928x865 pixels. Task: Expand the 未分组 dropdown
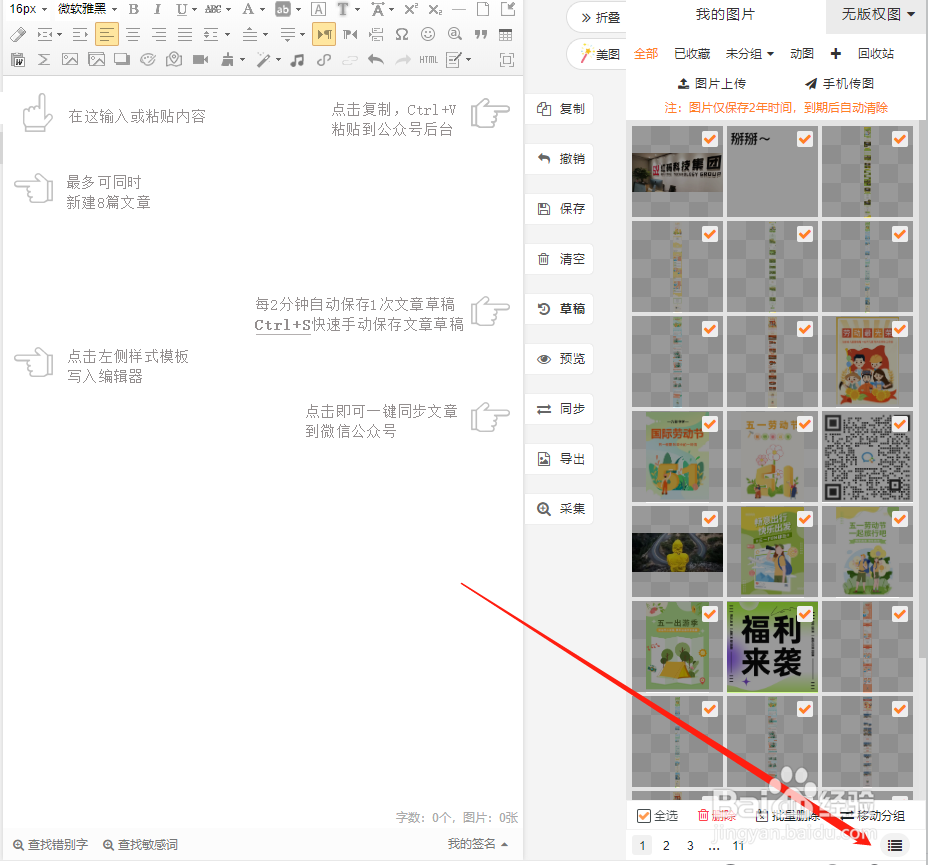(748, 53)
